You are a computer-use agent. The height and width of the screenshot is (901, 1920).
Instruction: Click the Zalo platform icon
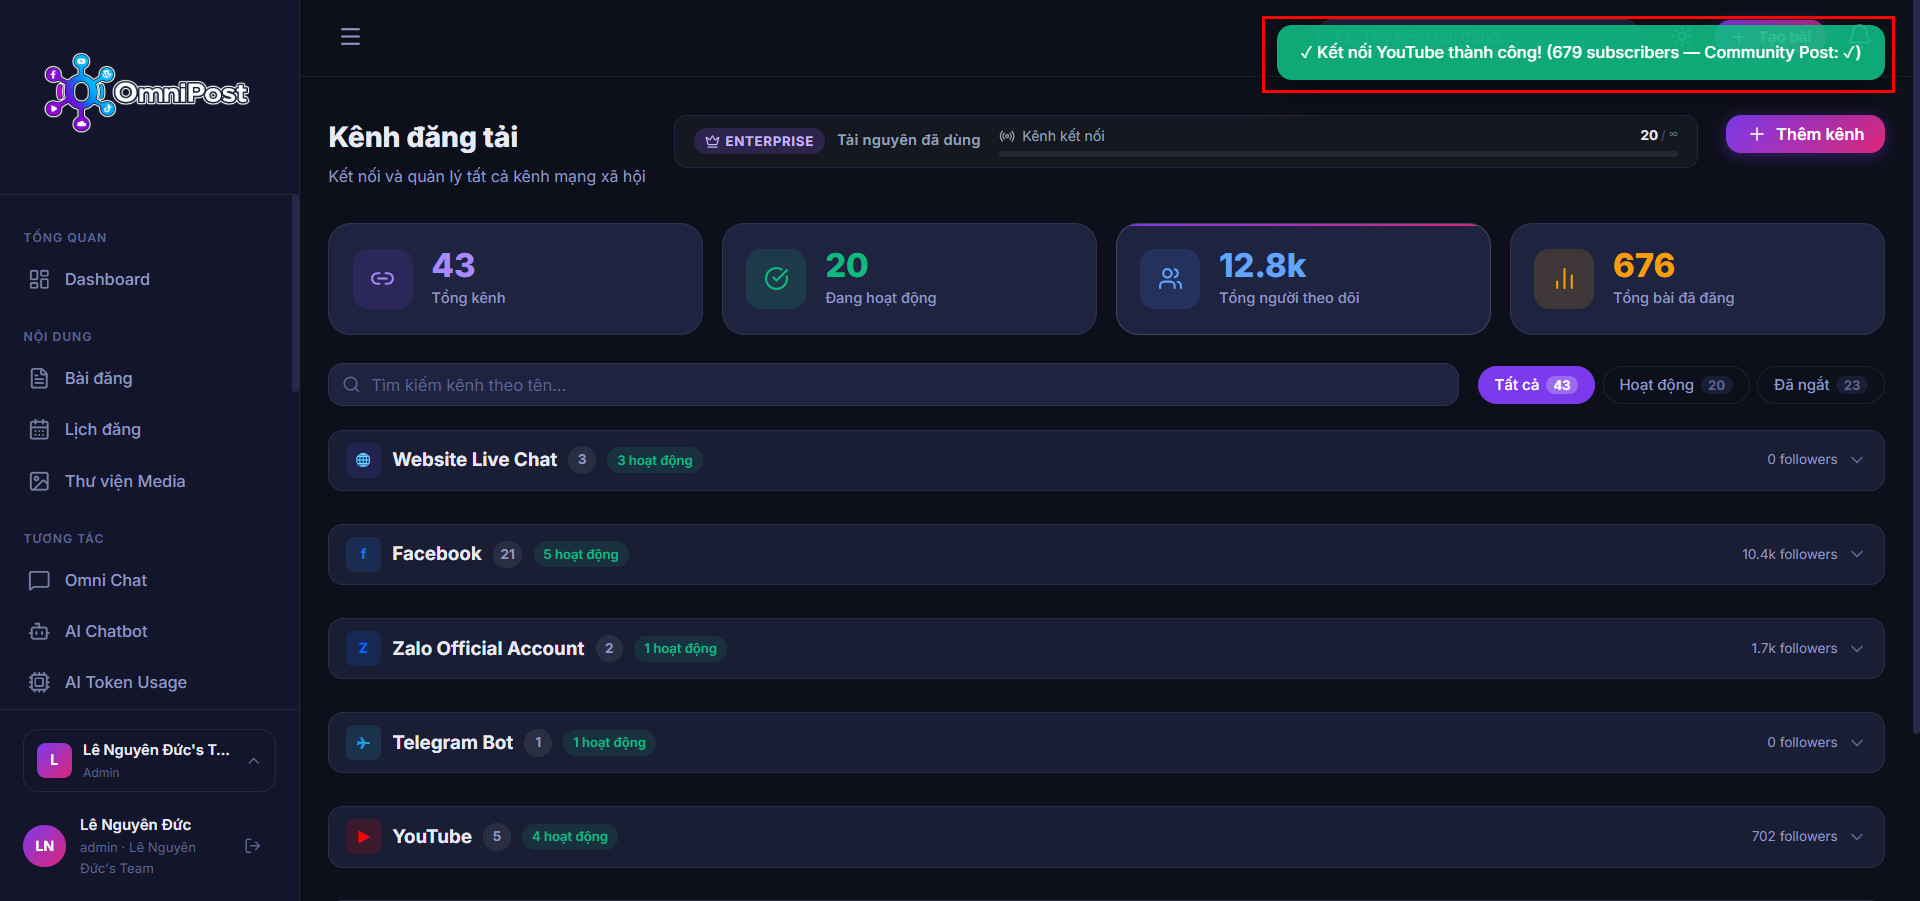[363, 649]
